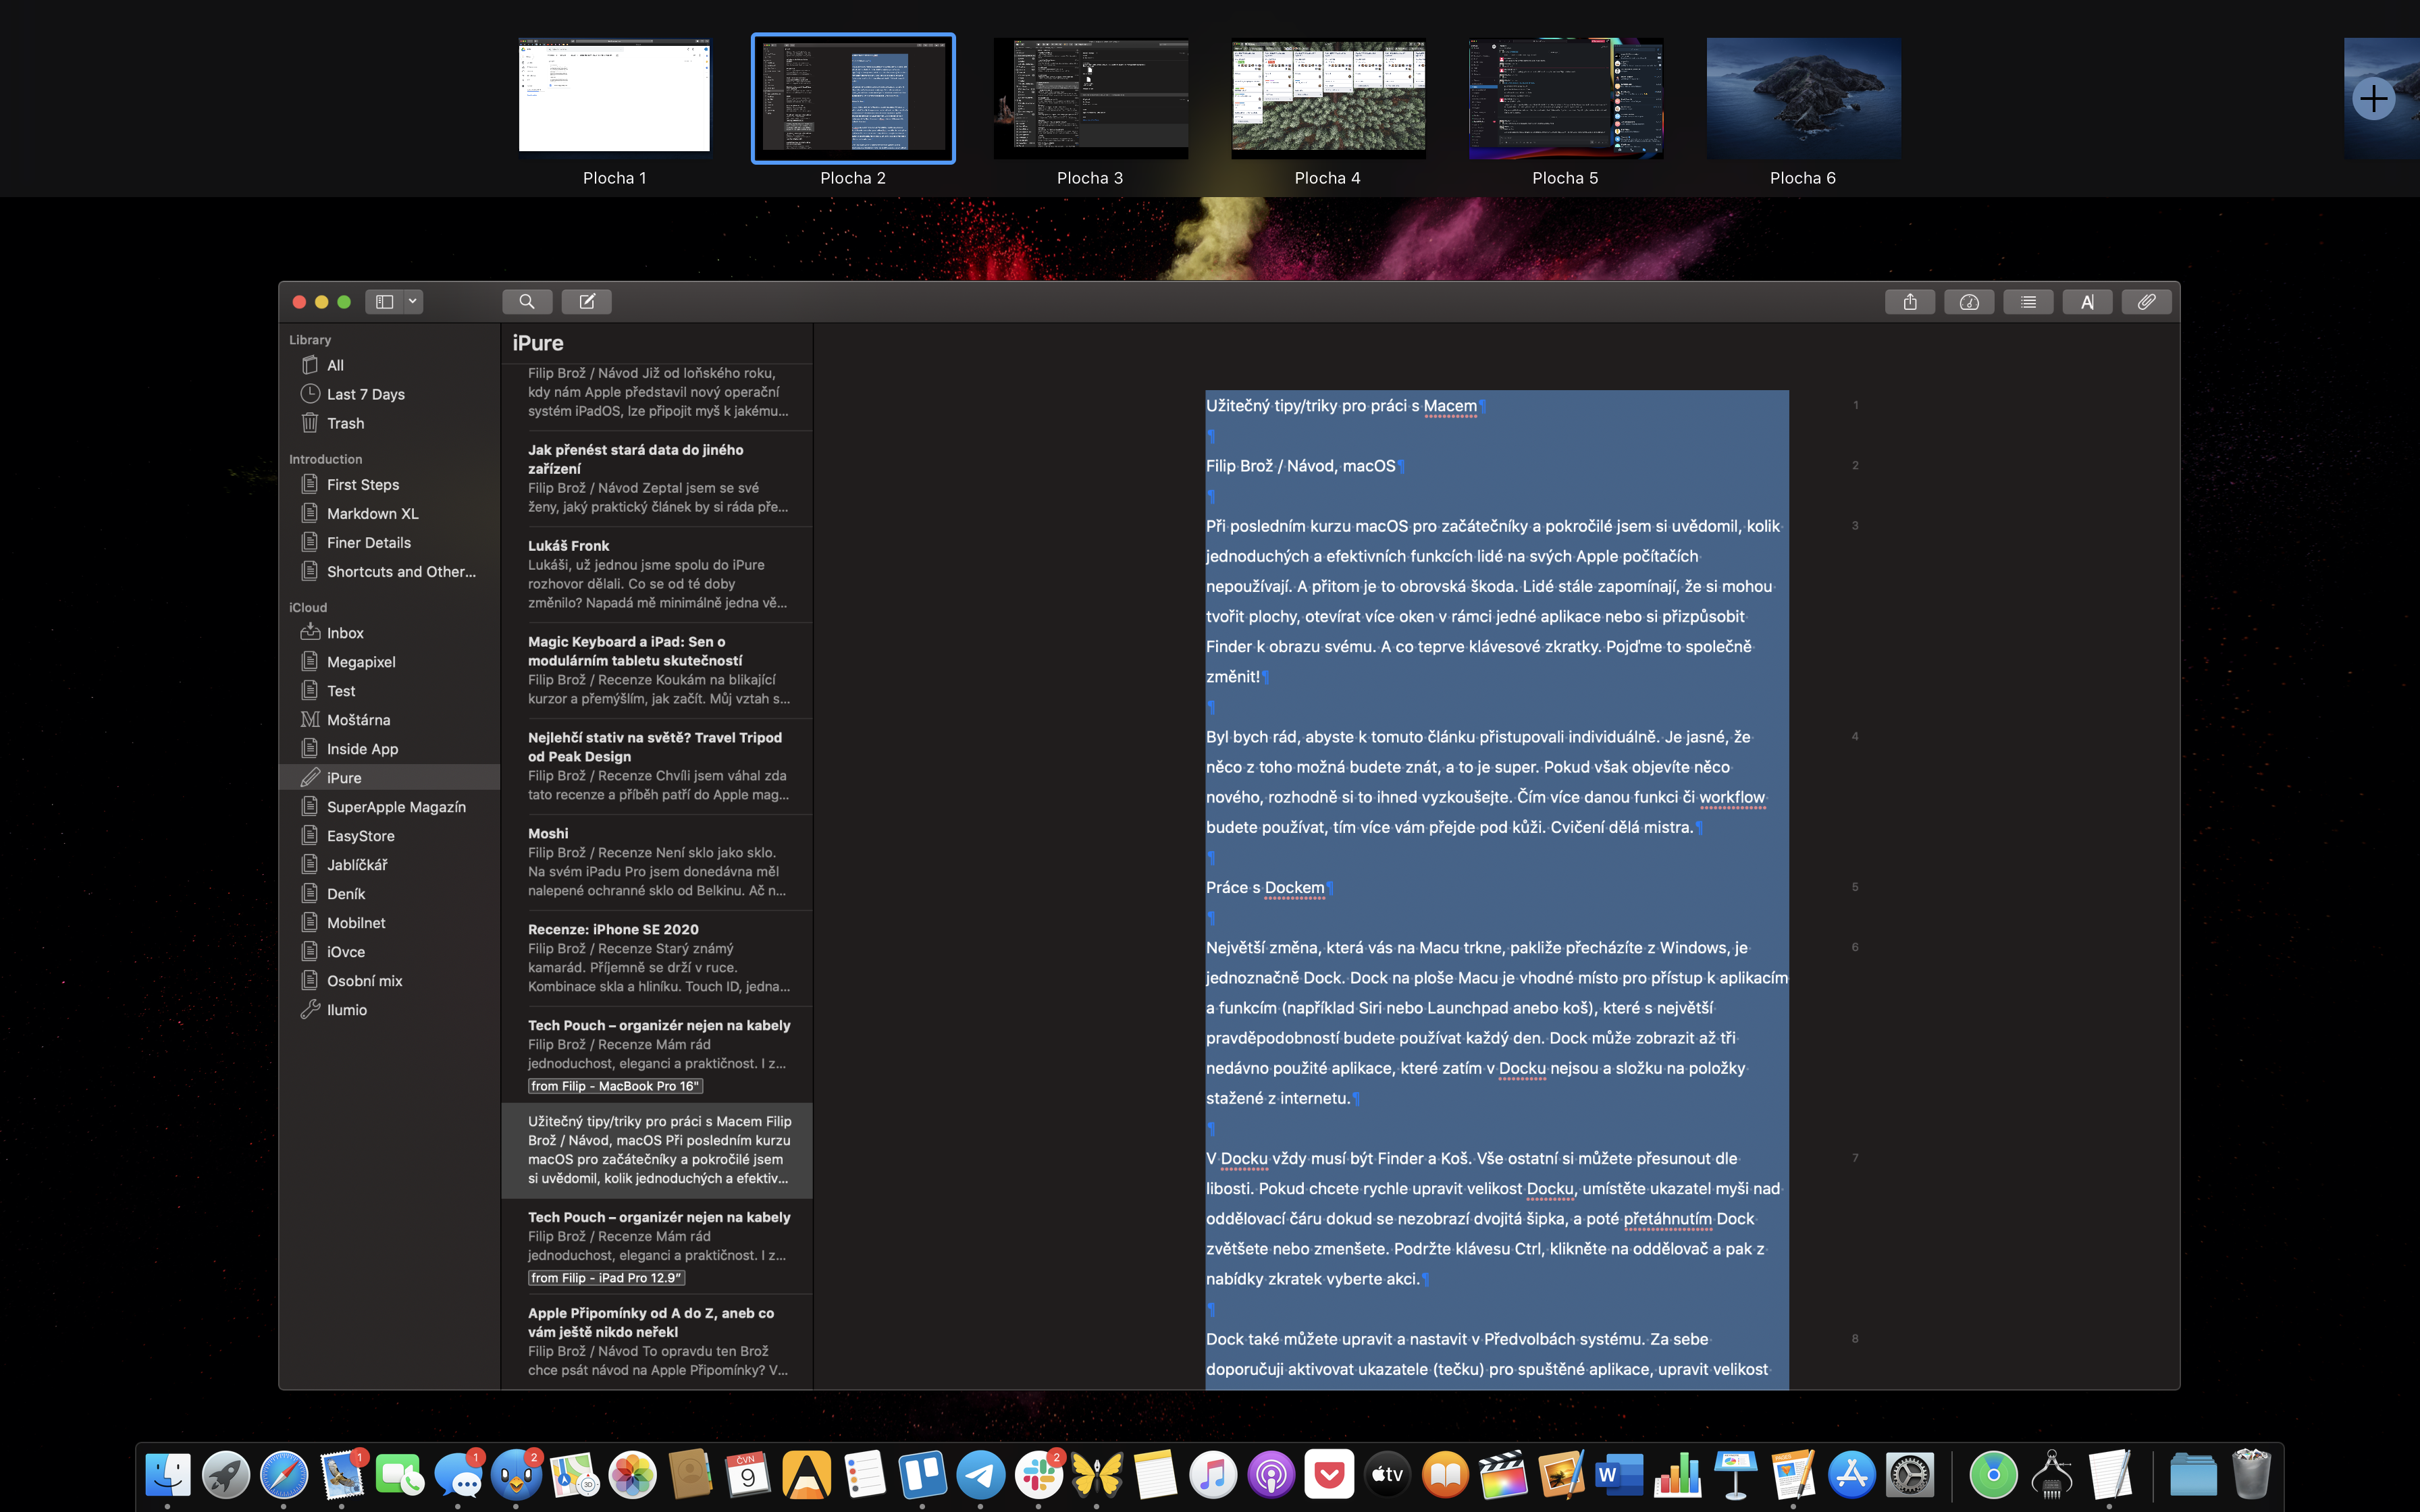The height and width of the screenshot is (1512, 2420).
Task: Select the Recenze: iPhone SE 2020 sheet
Action: click(x=657, y=957)
